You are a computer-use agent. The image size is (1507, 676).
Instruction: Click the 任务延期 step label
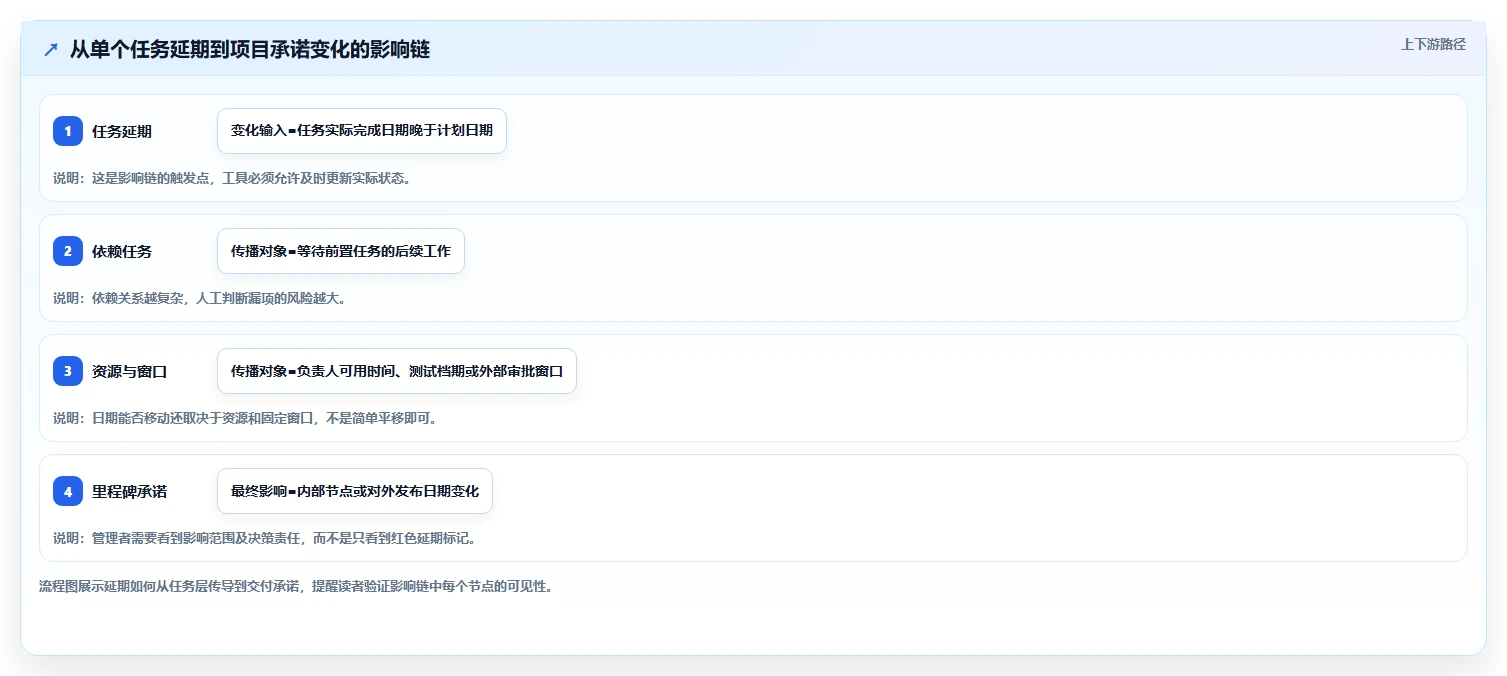pyautogui.click(x=122, y=131)
